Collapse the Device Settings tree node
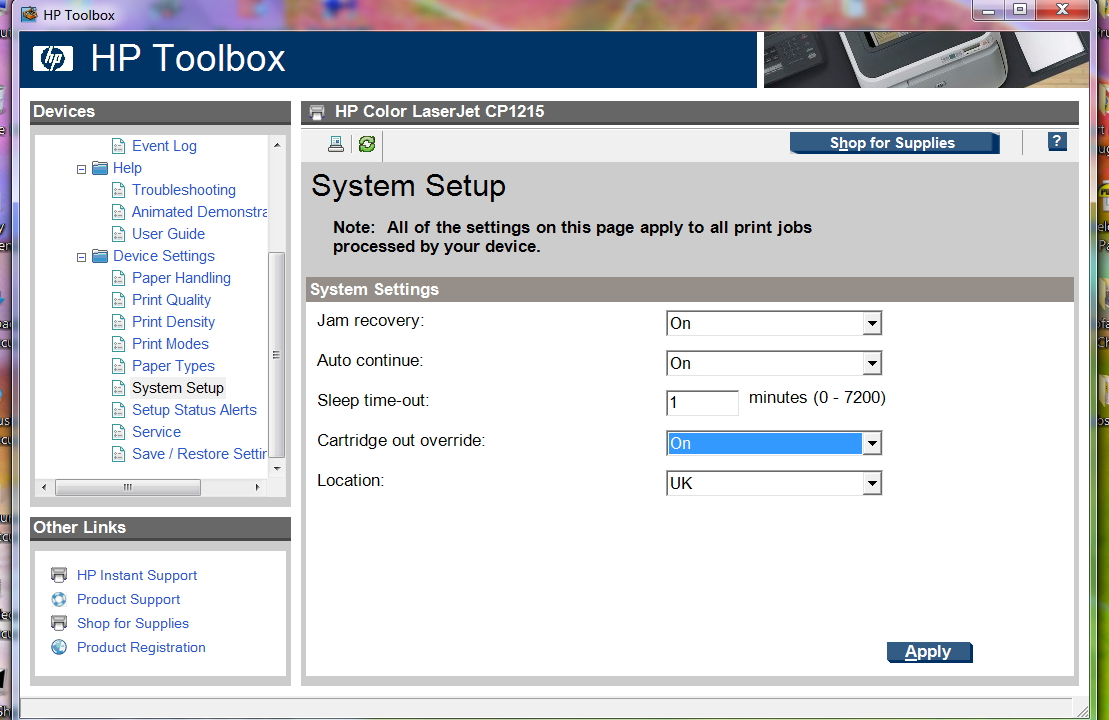Viewport: 1109px width, 720px height. point(82,257)
